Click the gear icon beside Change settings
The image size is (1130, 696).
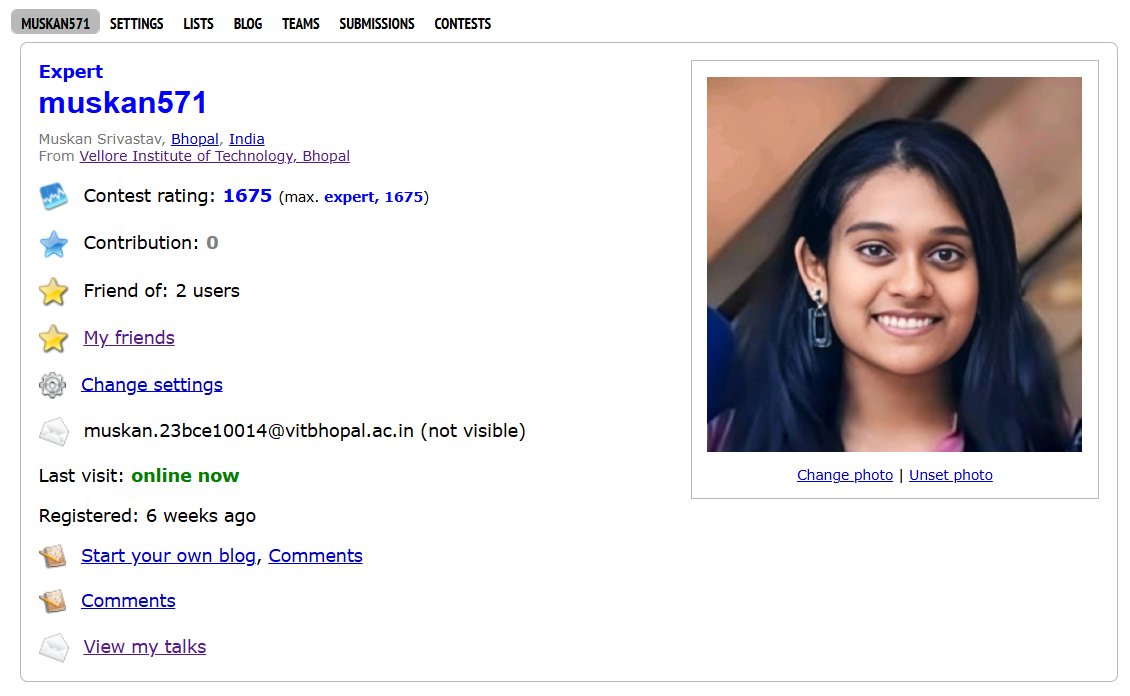click(52, 385)
